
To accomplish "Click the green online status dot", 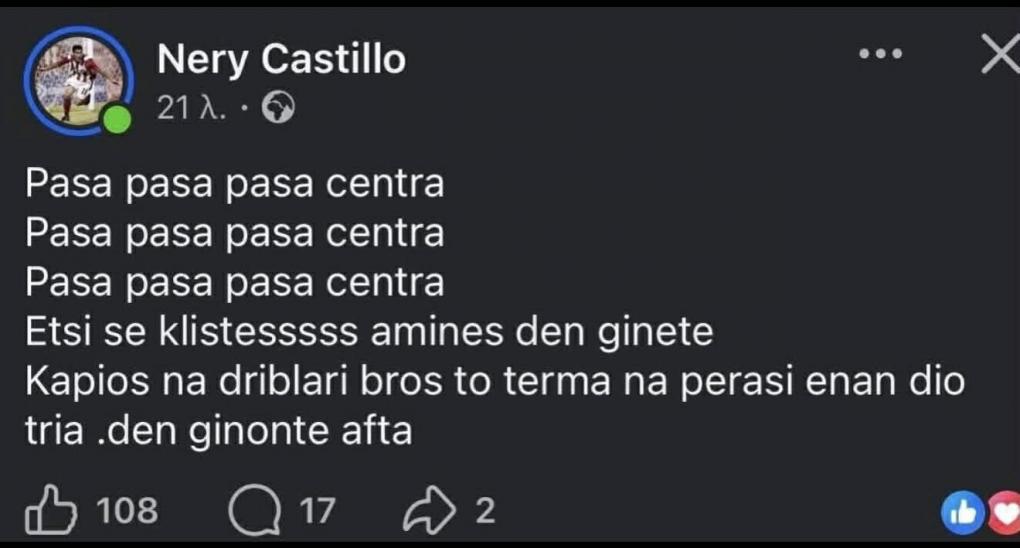I will click(118, 120).
